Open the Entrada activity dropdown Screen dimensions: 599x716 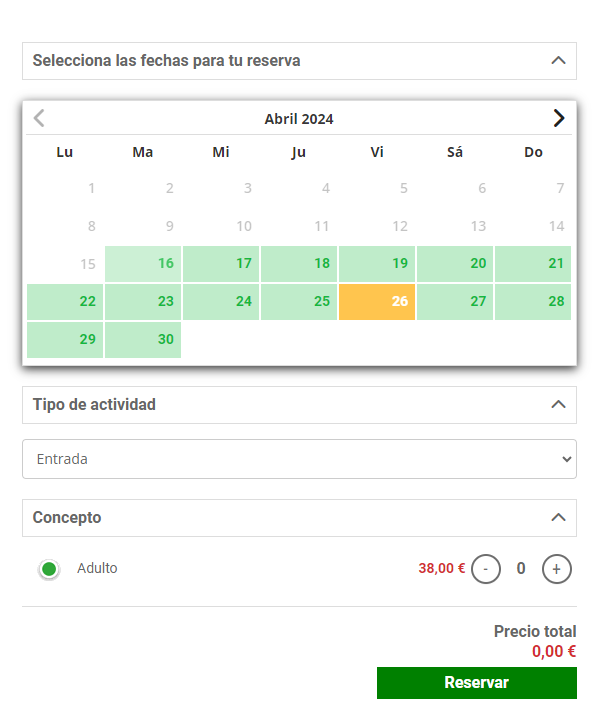coord(300,459)
